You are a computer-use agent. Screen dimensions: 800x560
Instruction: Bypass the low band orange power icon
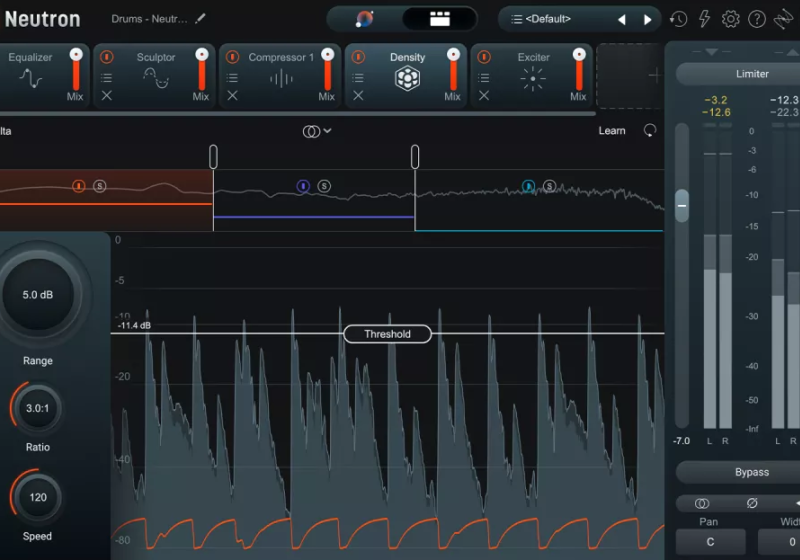(79, 186)
